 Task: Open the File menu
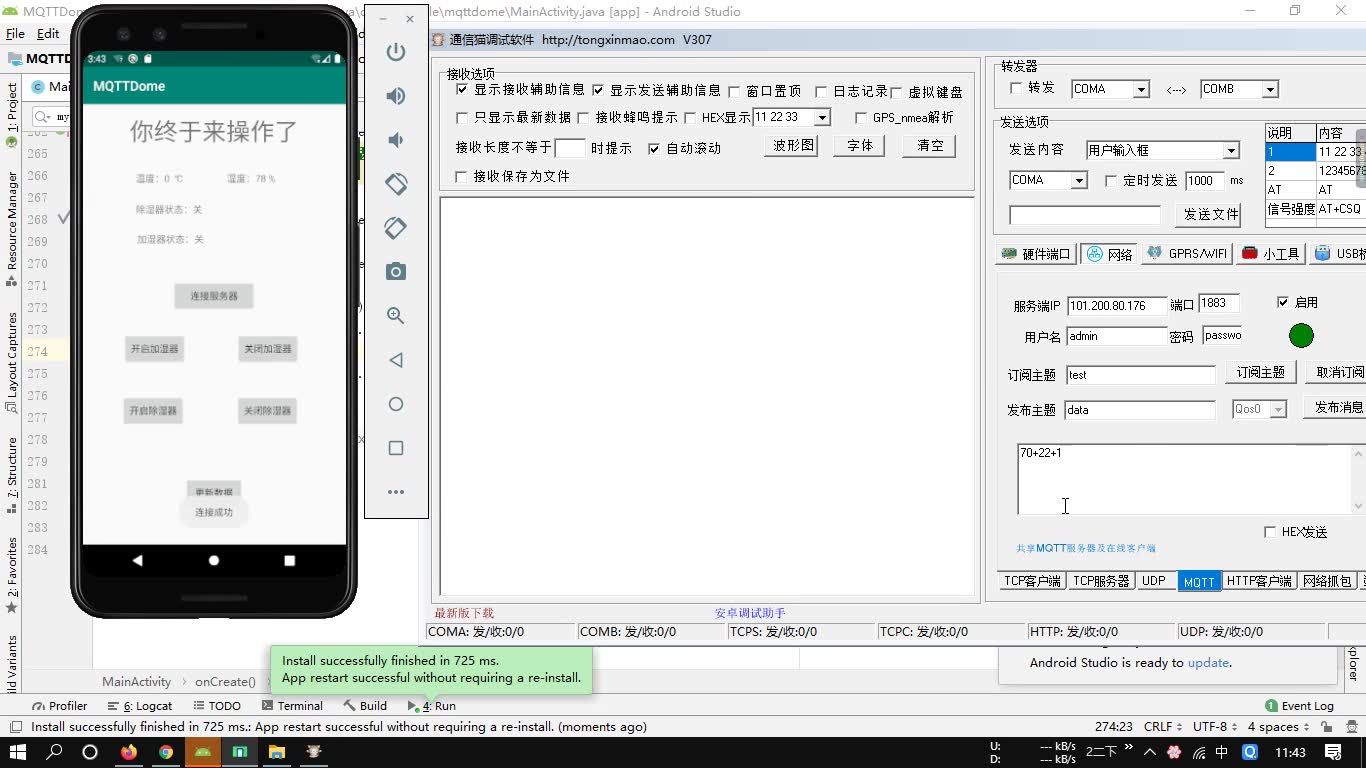tap(15, 33)
